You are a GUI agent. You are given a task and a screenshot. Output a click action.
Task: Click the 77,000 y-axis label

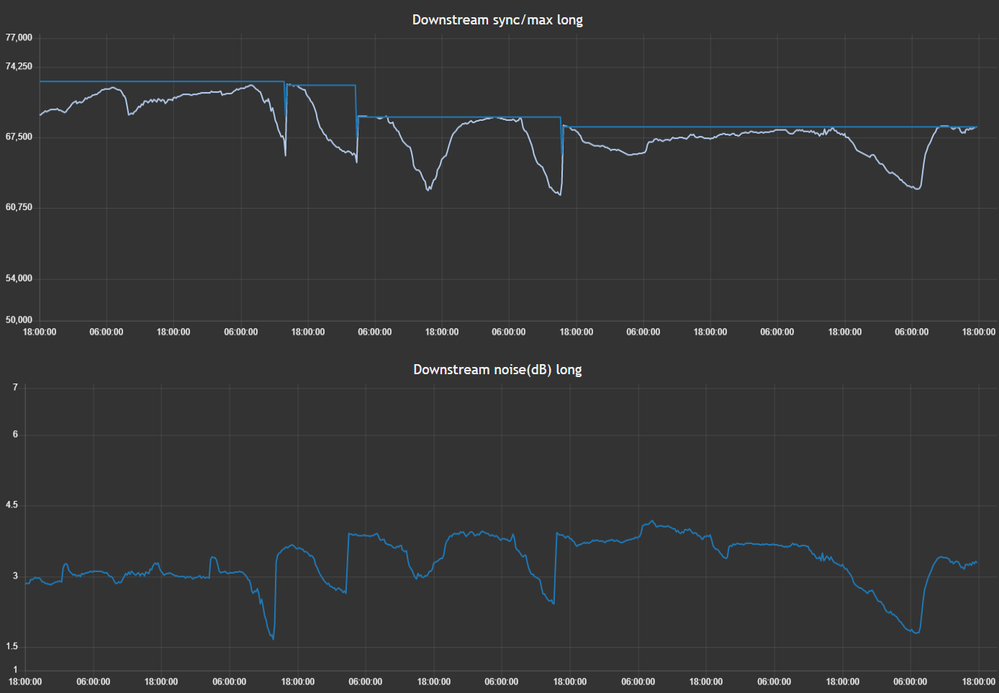click(x=19, y=38)
